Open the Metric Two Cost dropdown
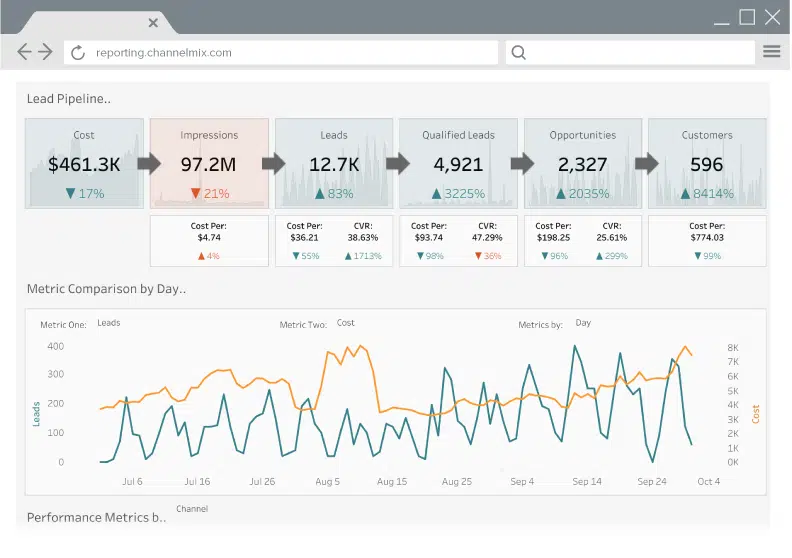 coord(345,323)
